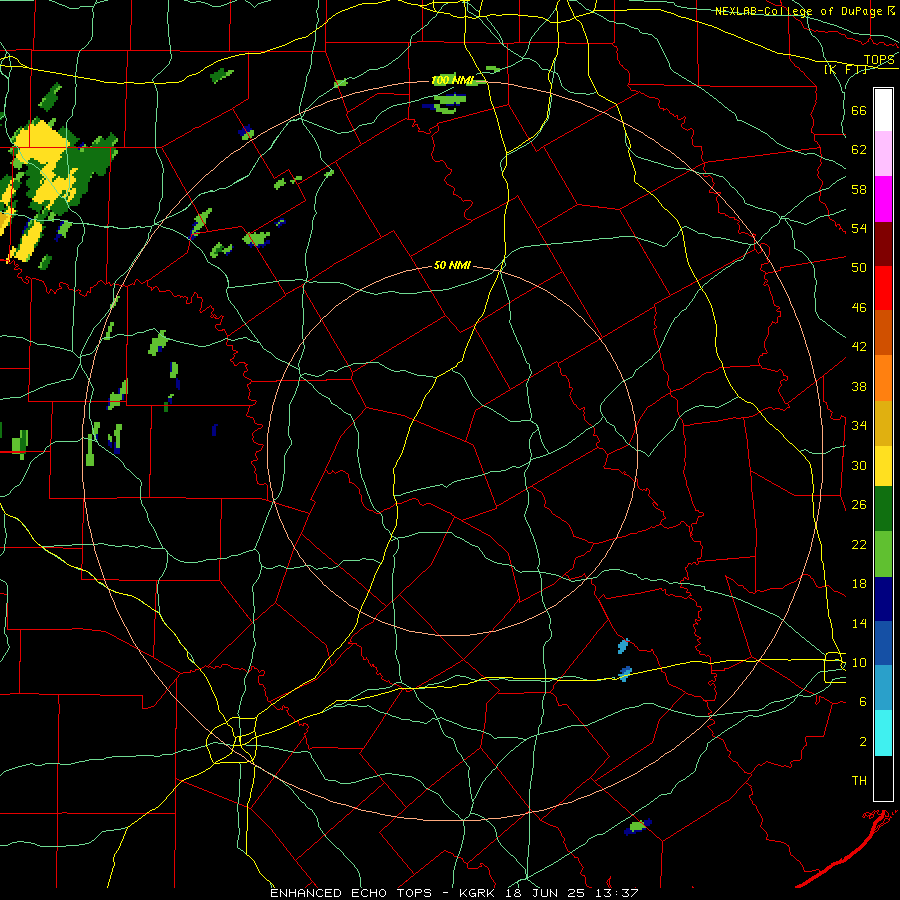
Task: Click the NEXLAB-College of DuPage credit
Action: 804,11
